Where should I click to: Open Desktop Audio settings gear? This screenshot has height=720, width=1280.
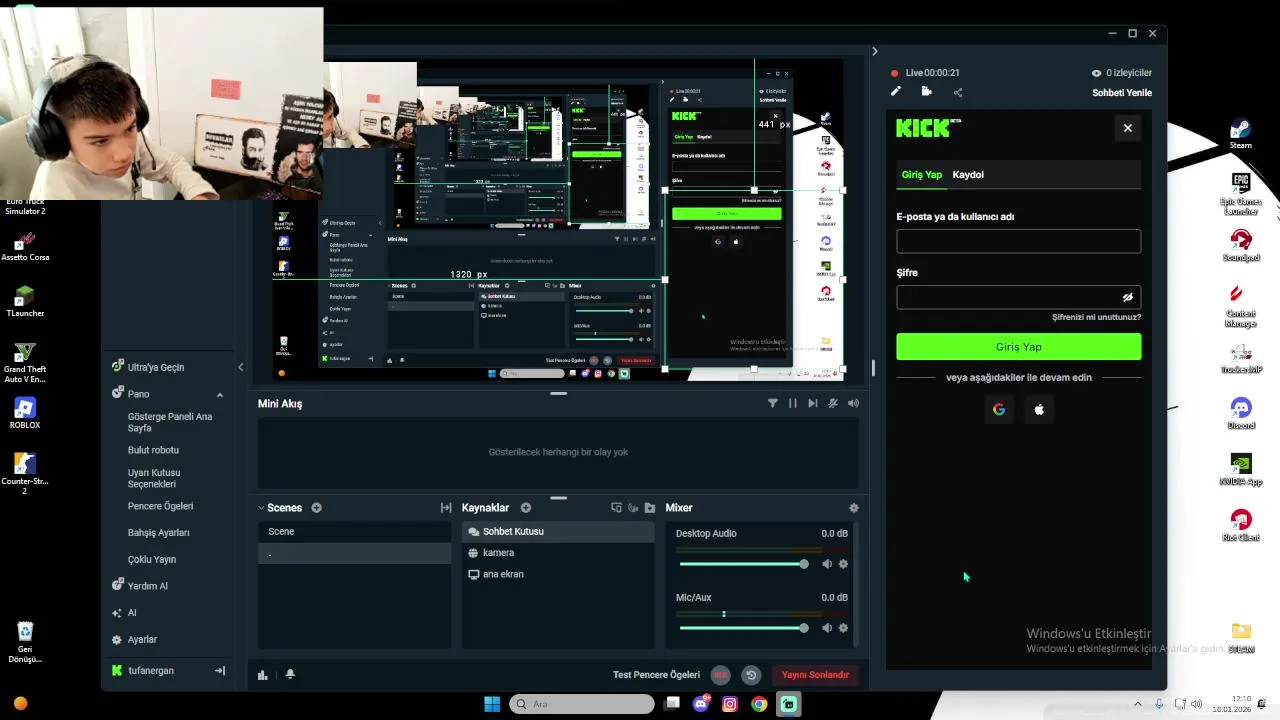(x=843, y=564)
